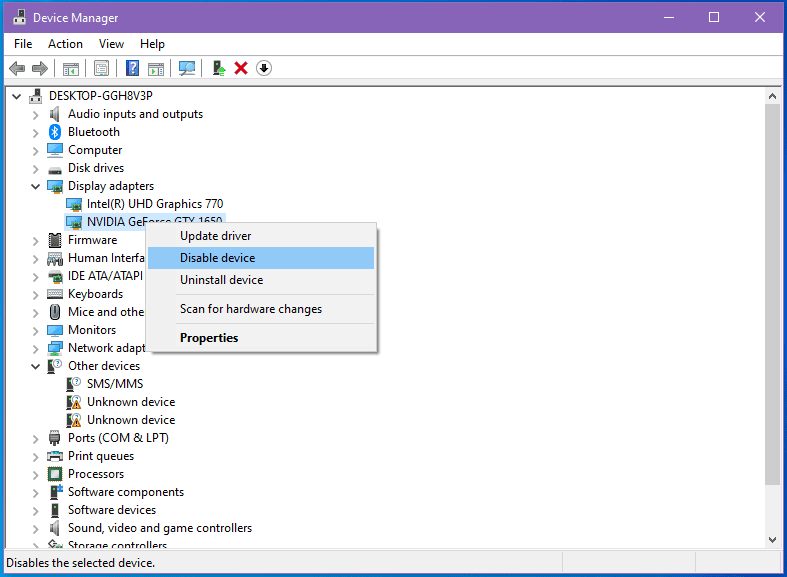Screen dimensions: 787x577
Task: Click the Device Manager title bar icon
Action: coord(19,17)
